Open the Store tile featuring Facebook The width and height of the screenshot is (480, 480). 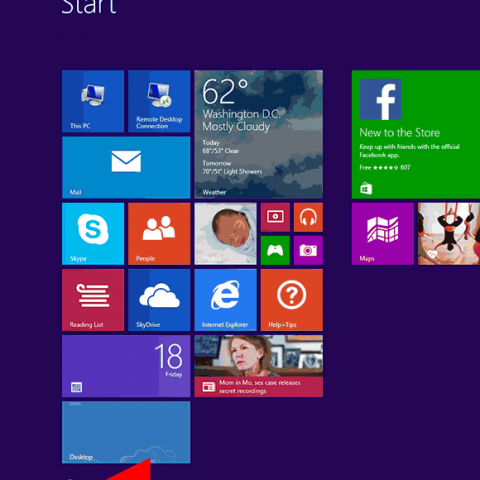pos(416,134)
